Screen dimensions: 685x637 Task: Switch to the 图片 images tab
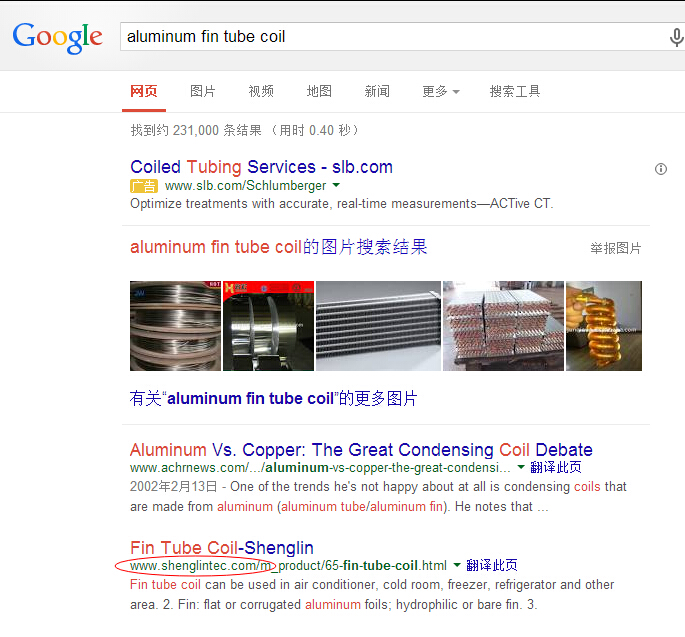click(203, 91)
